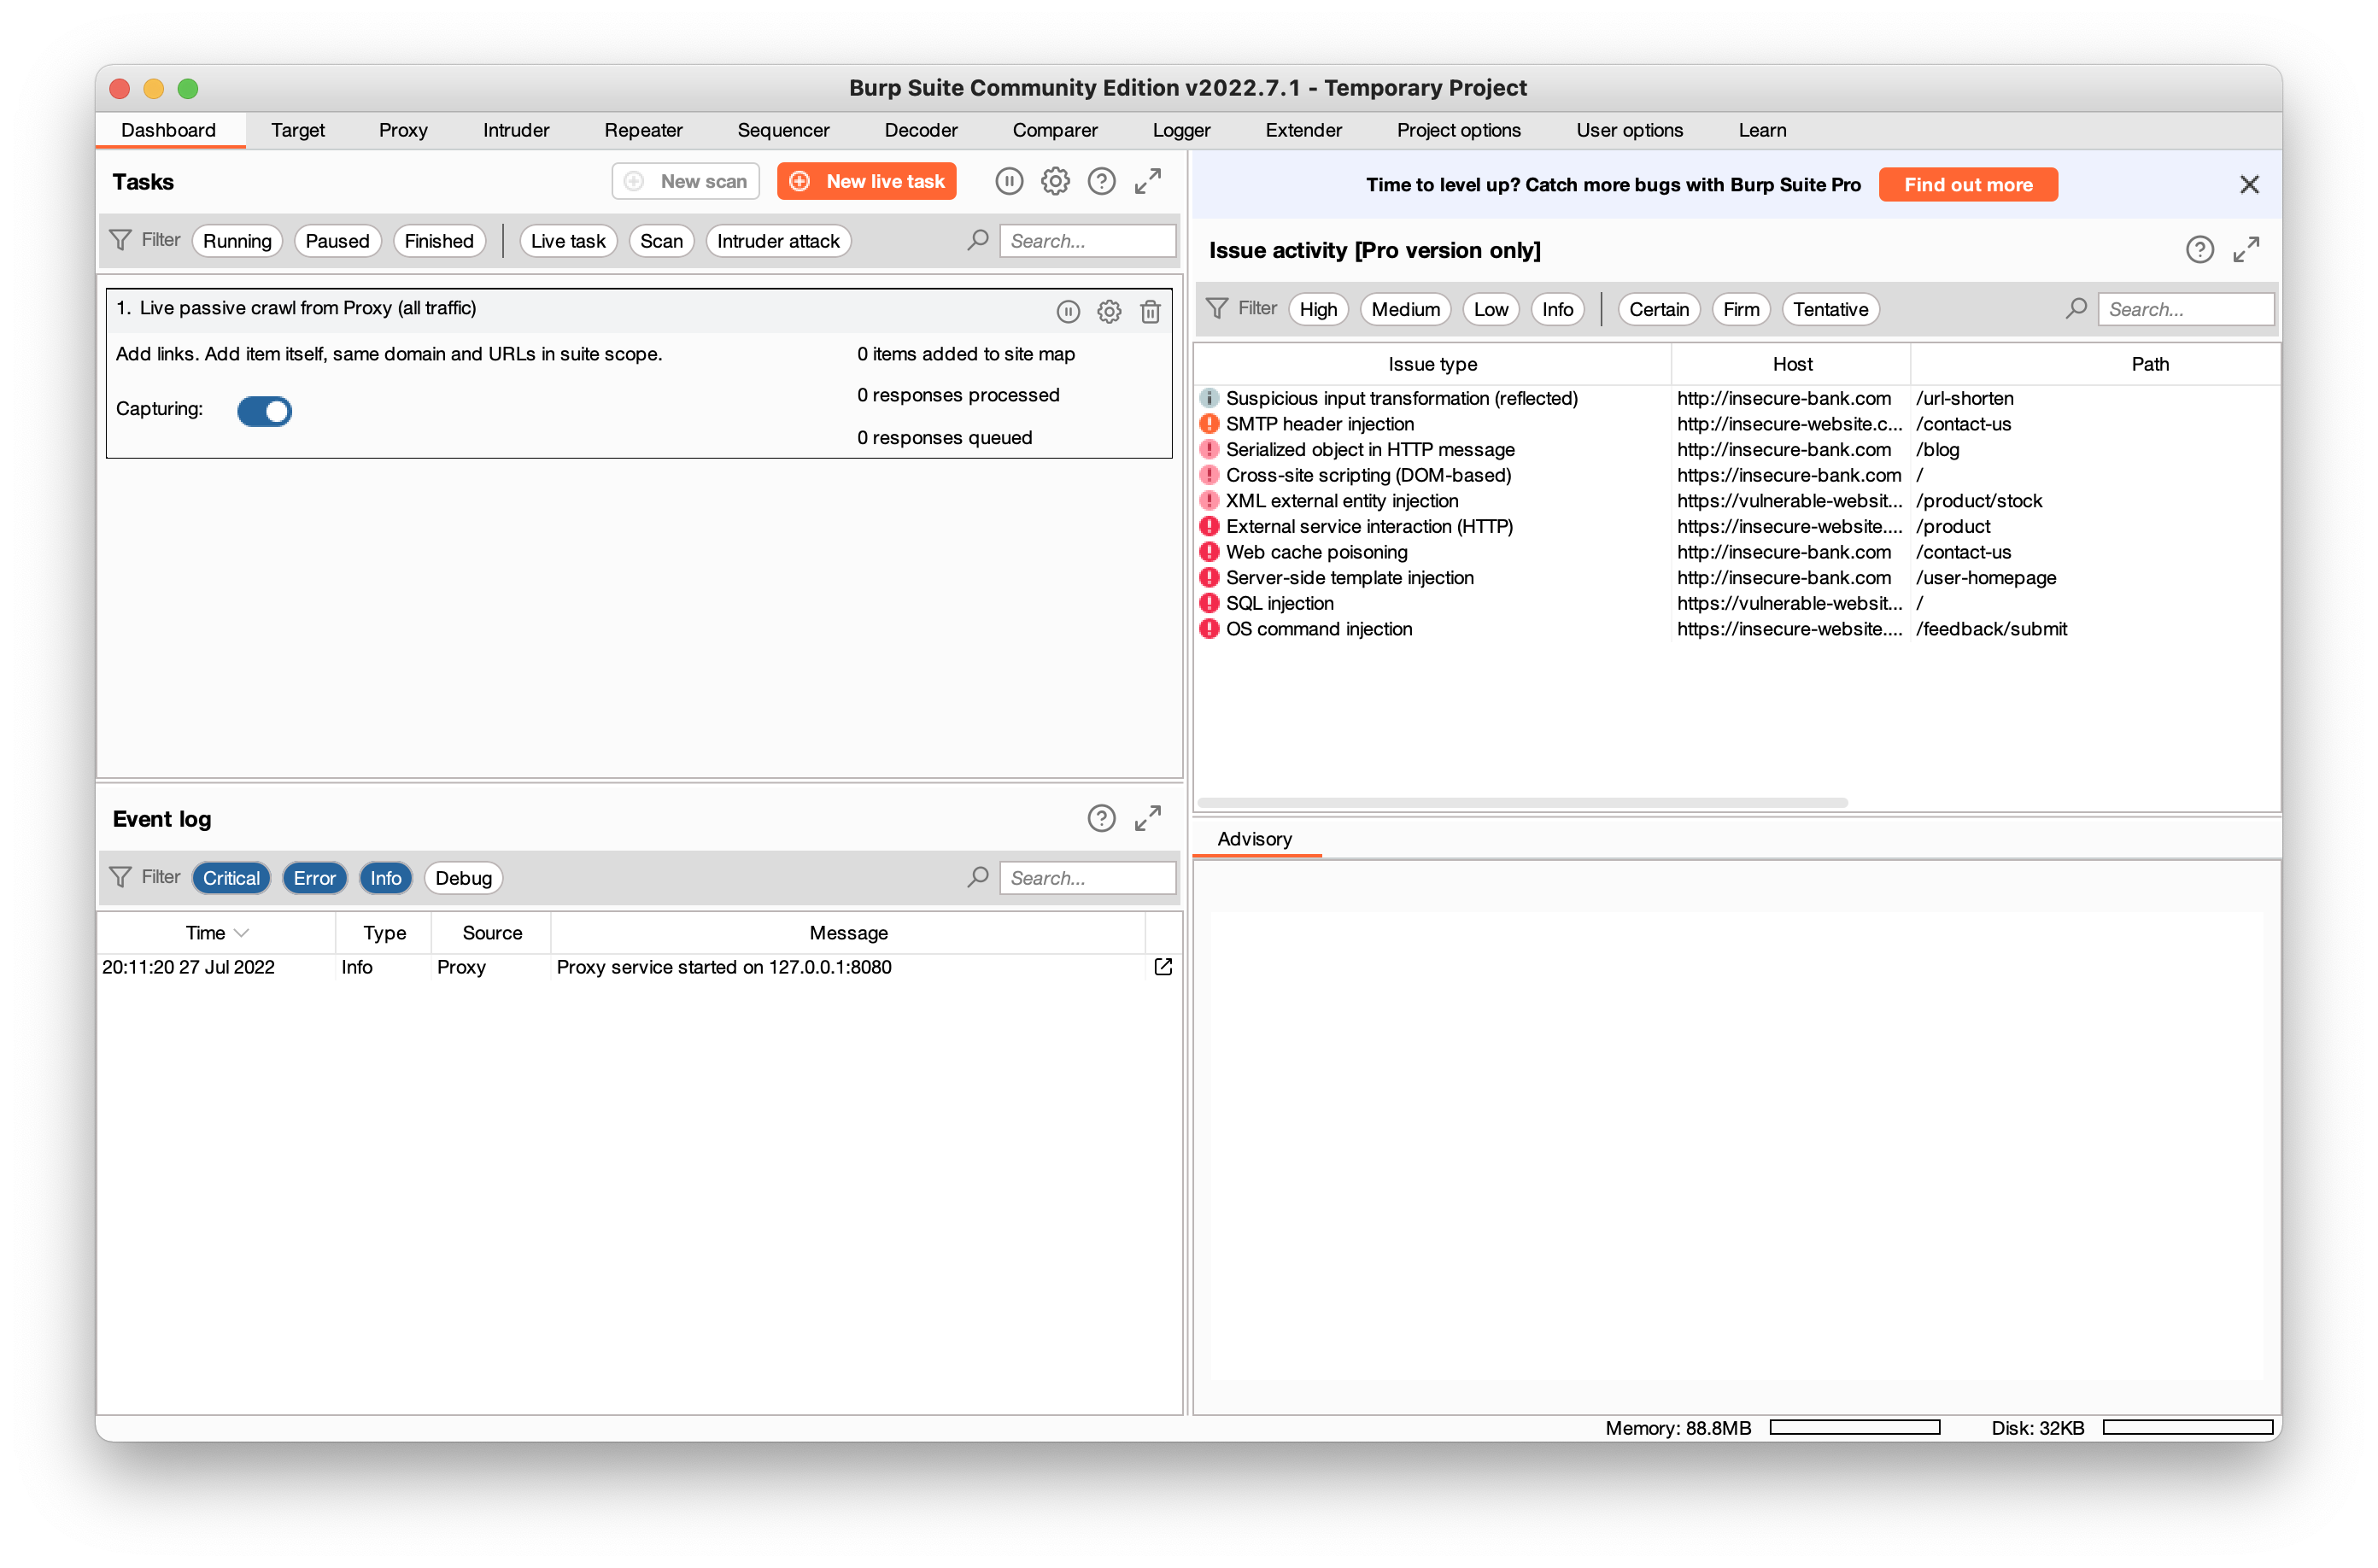Click the Tasks search field
2378x1568 pixels.
coord(1087,240)
